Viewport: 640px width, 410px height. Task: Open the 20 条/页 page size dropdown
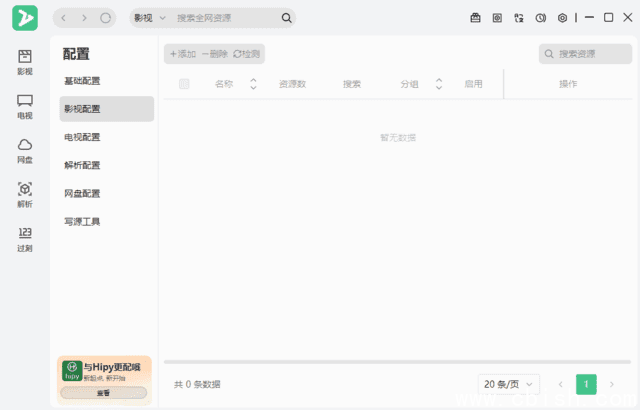509,384
